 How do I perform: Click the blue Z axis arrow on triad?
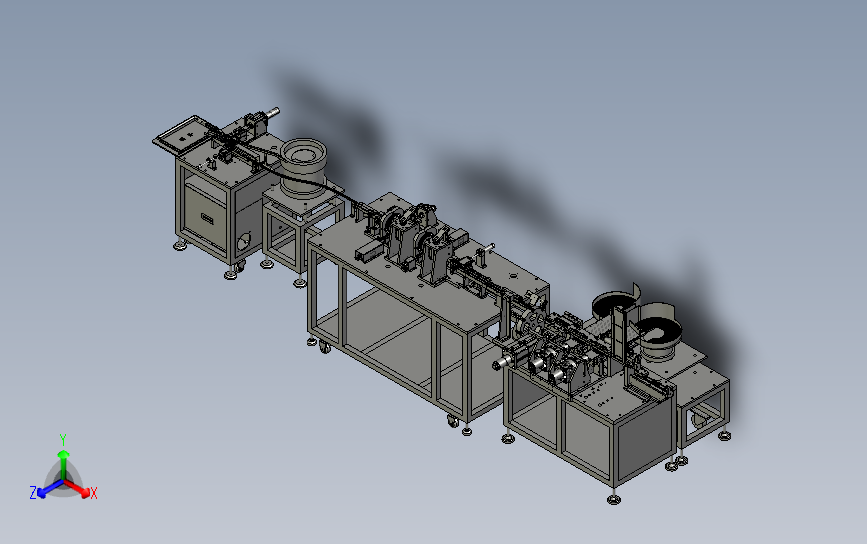[49, 489]
